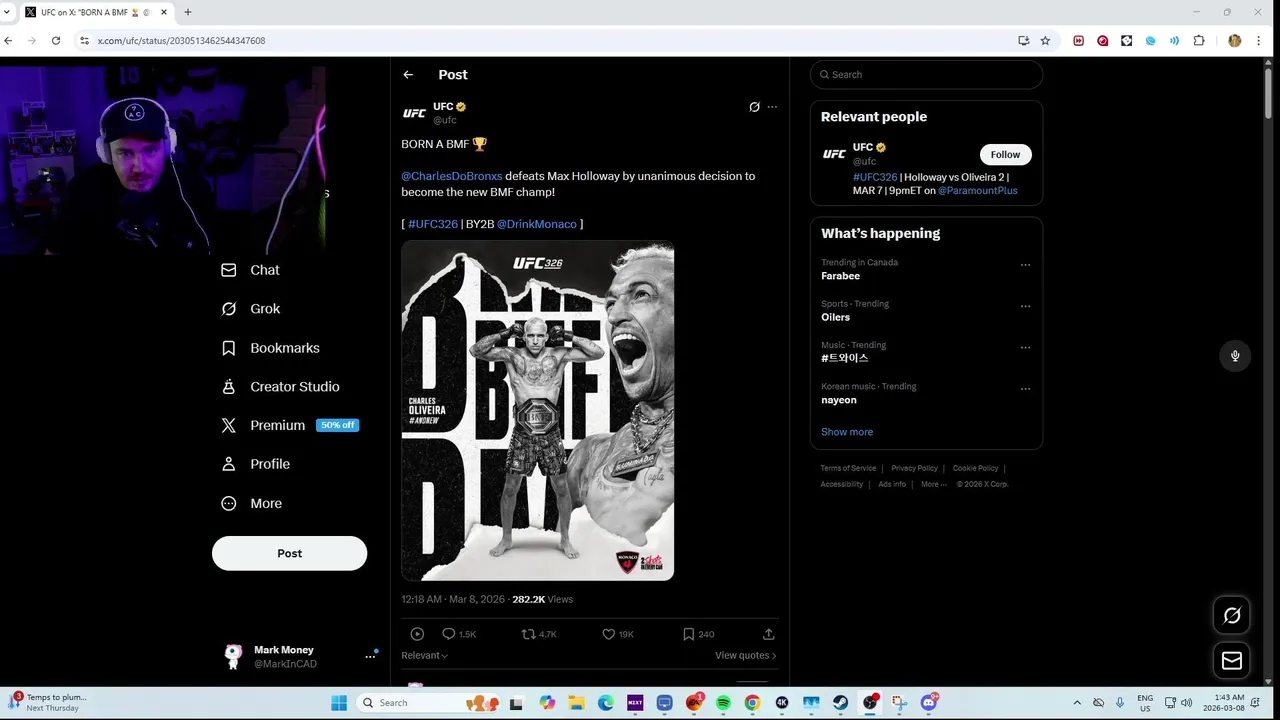Open the Chrome Extensions puzzle icon
Image resolution: width=1280 pixels, height=720 pixels.
click(1199, 41)
